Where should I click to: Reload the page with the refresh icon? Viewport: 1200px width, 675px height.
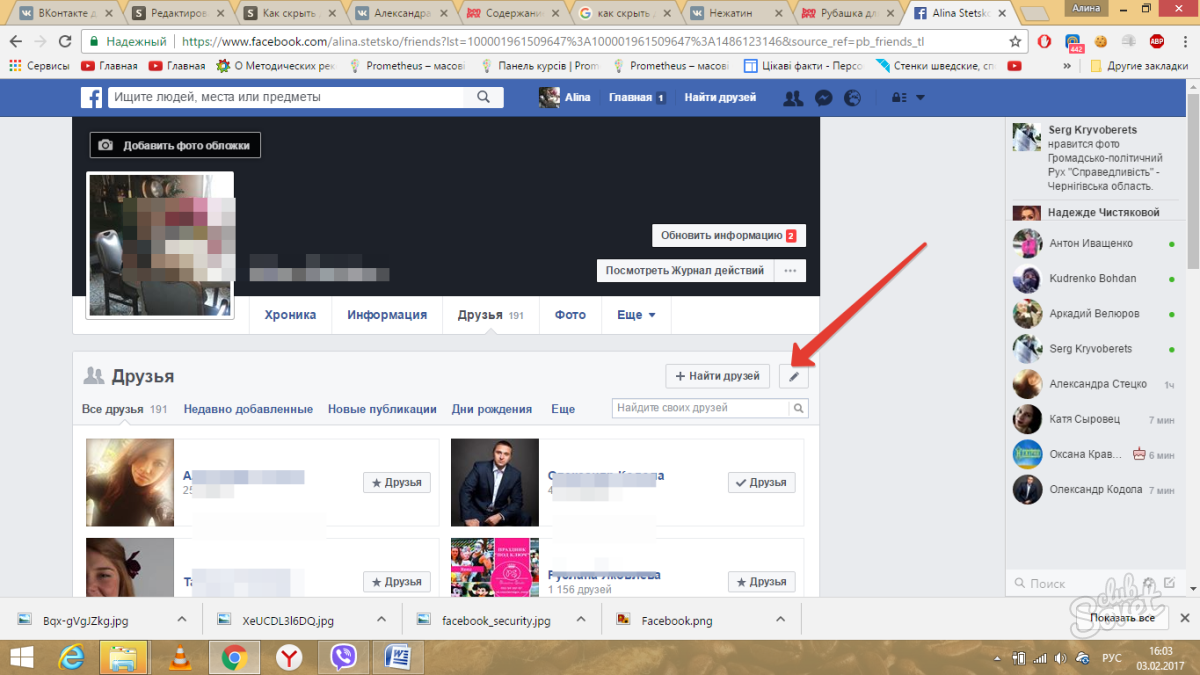[65, 42]
